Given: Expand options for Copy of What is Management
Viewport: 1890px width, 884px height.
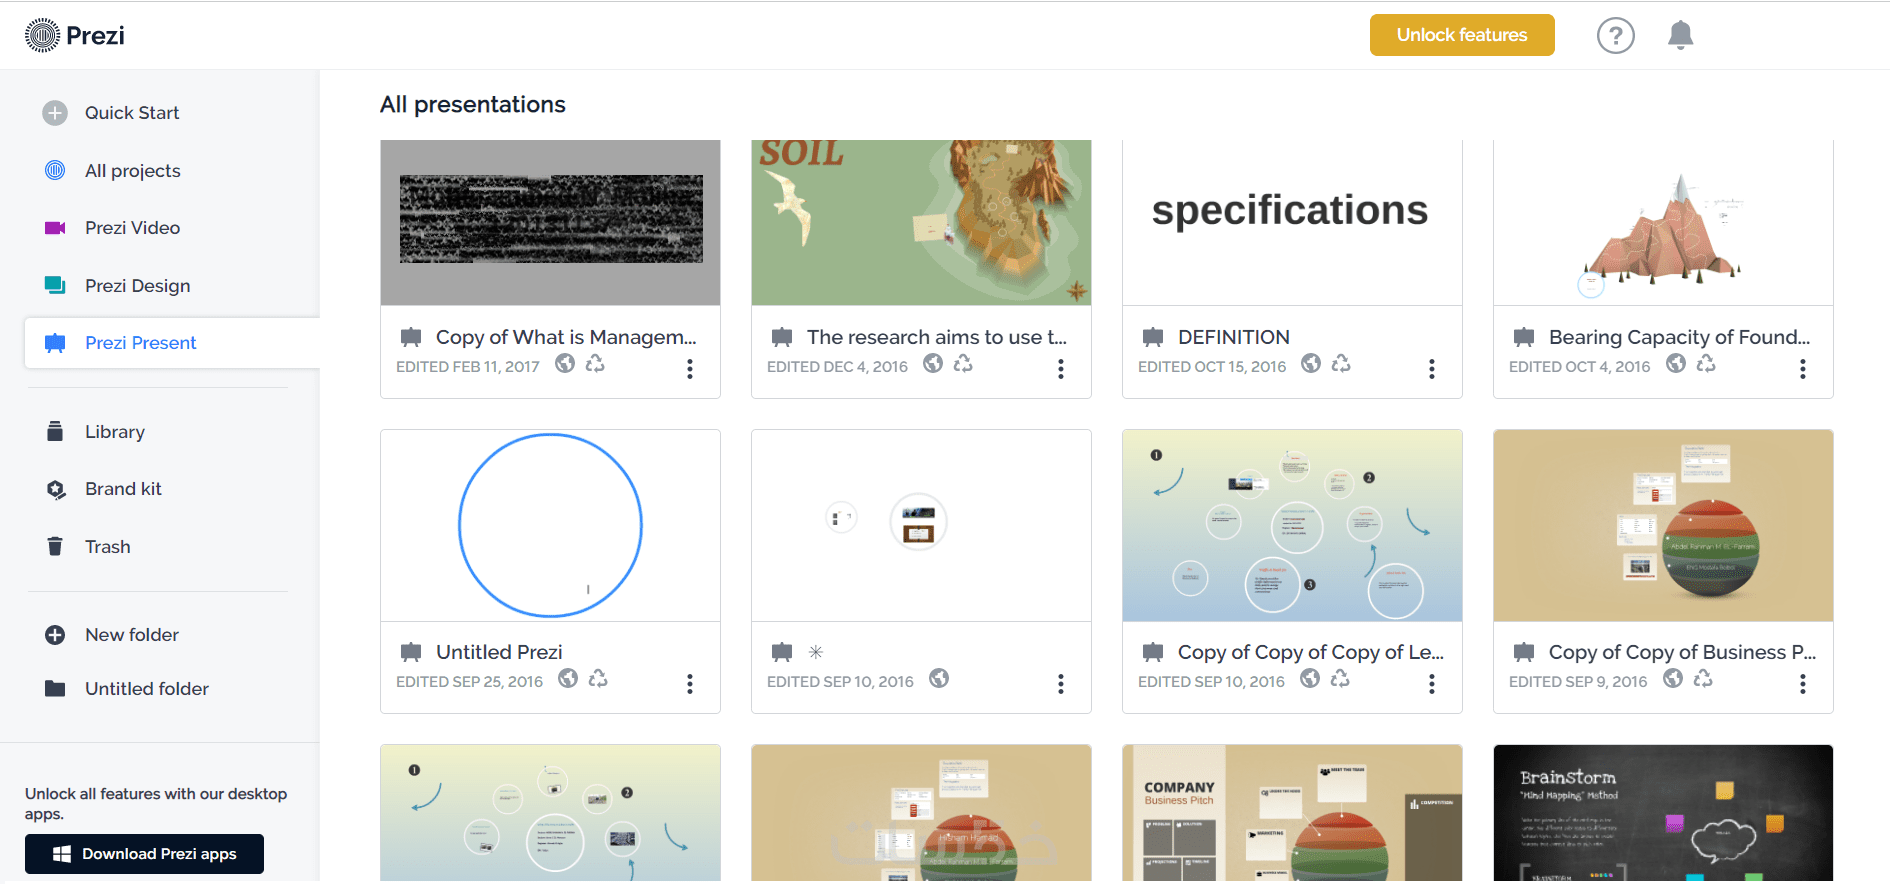Looking at the screenshot, I should coord(690,369).
